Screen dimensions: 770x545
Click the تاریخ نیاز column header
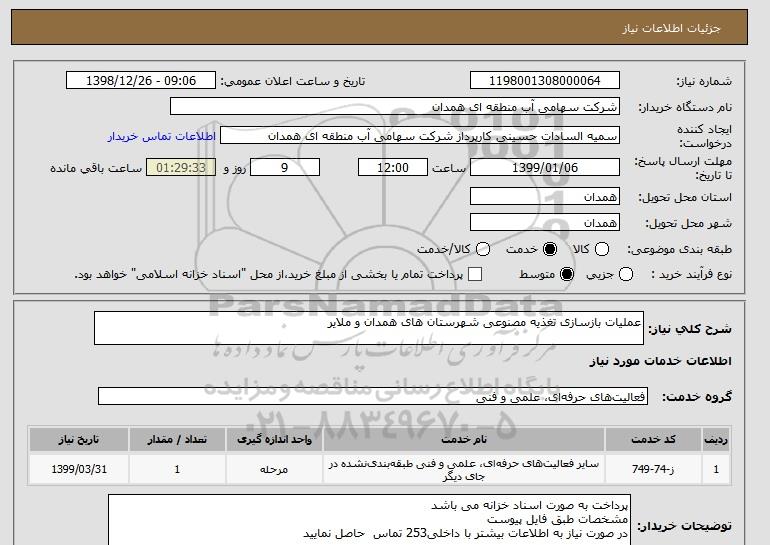click(x=79, y=439)
